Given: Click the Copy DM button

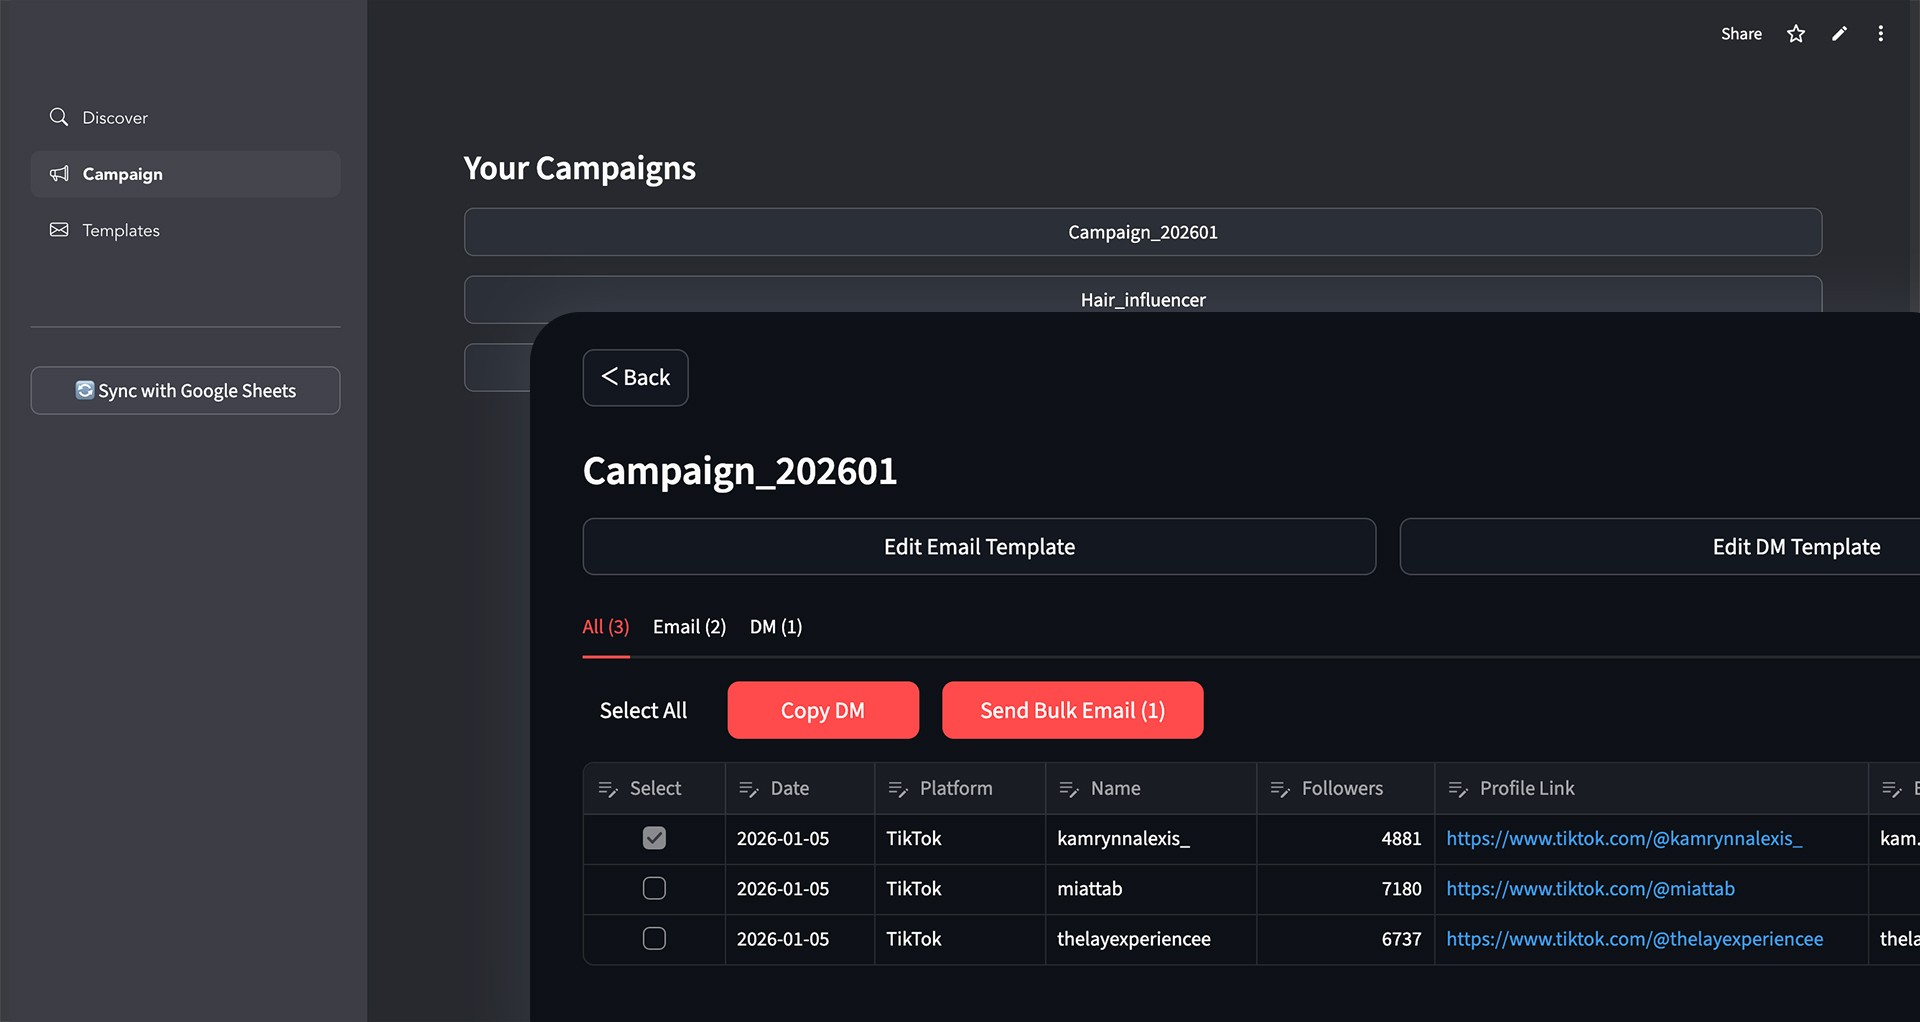Looking at the screenshot, I should click(x=823, y=711).
